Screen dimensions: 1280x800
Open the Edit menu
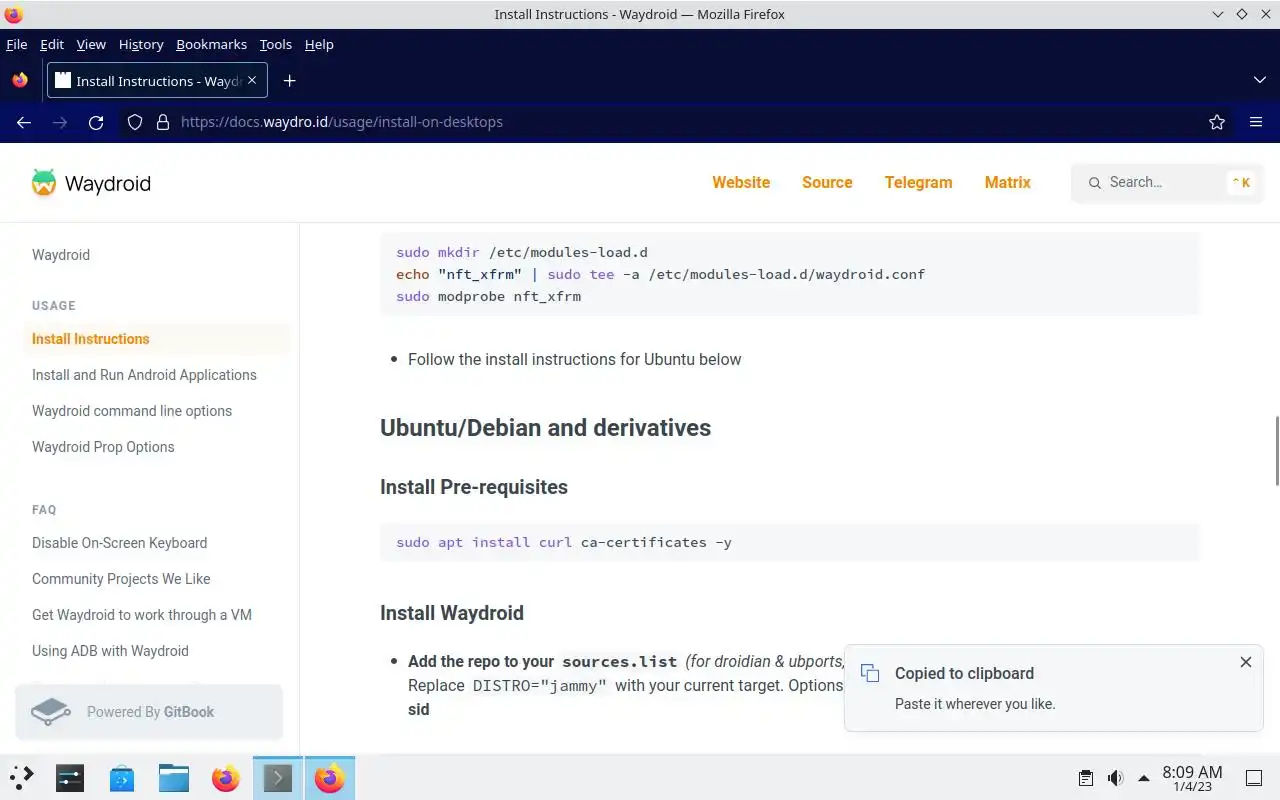pos(52,44)
